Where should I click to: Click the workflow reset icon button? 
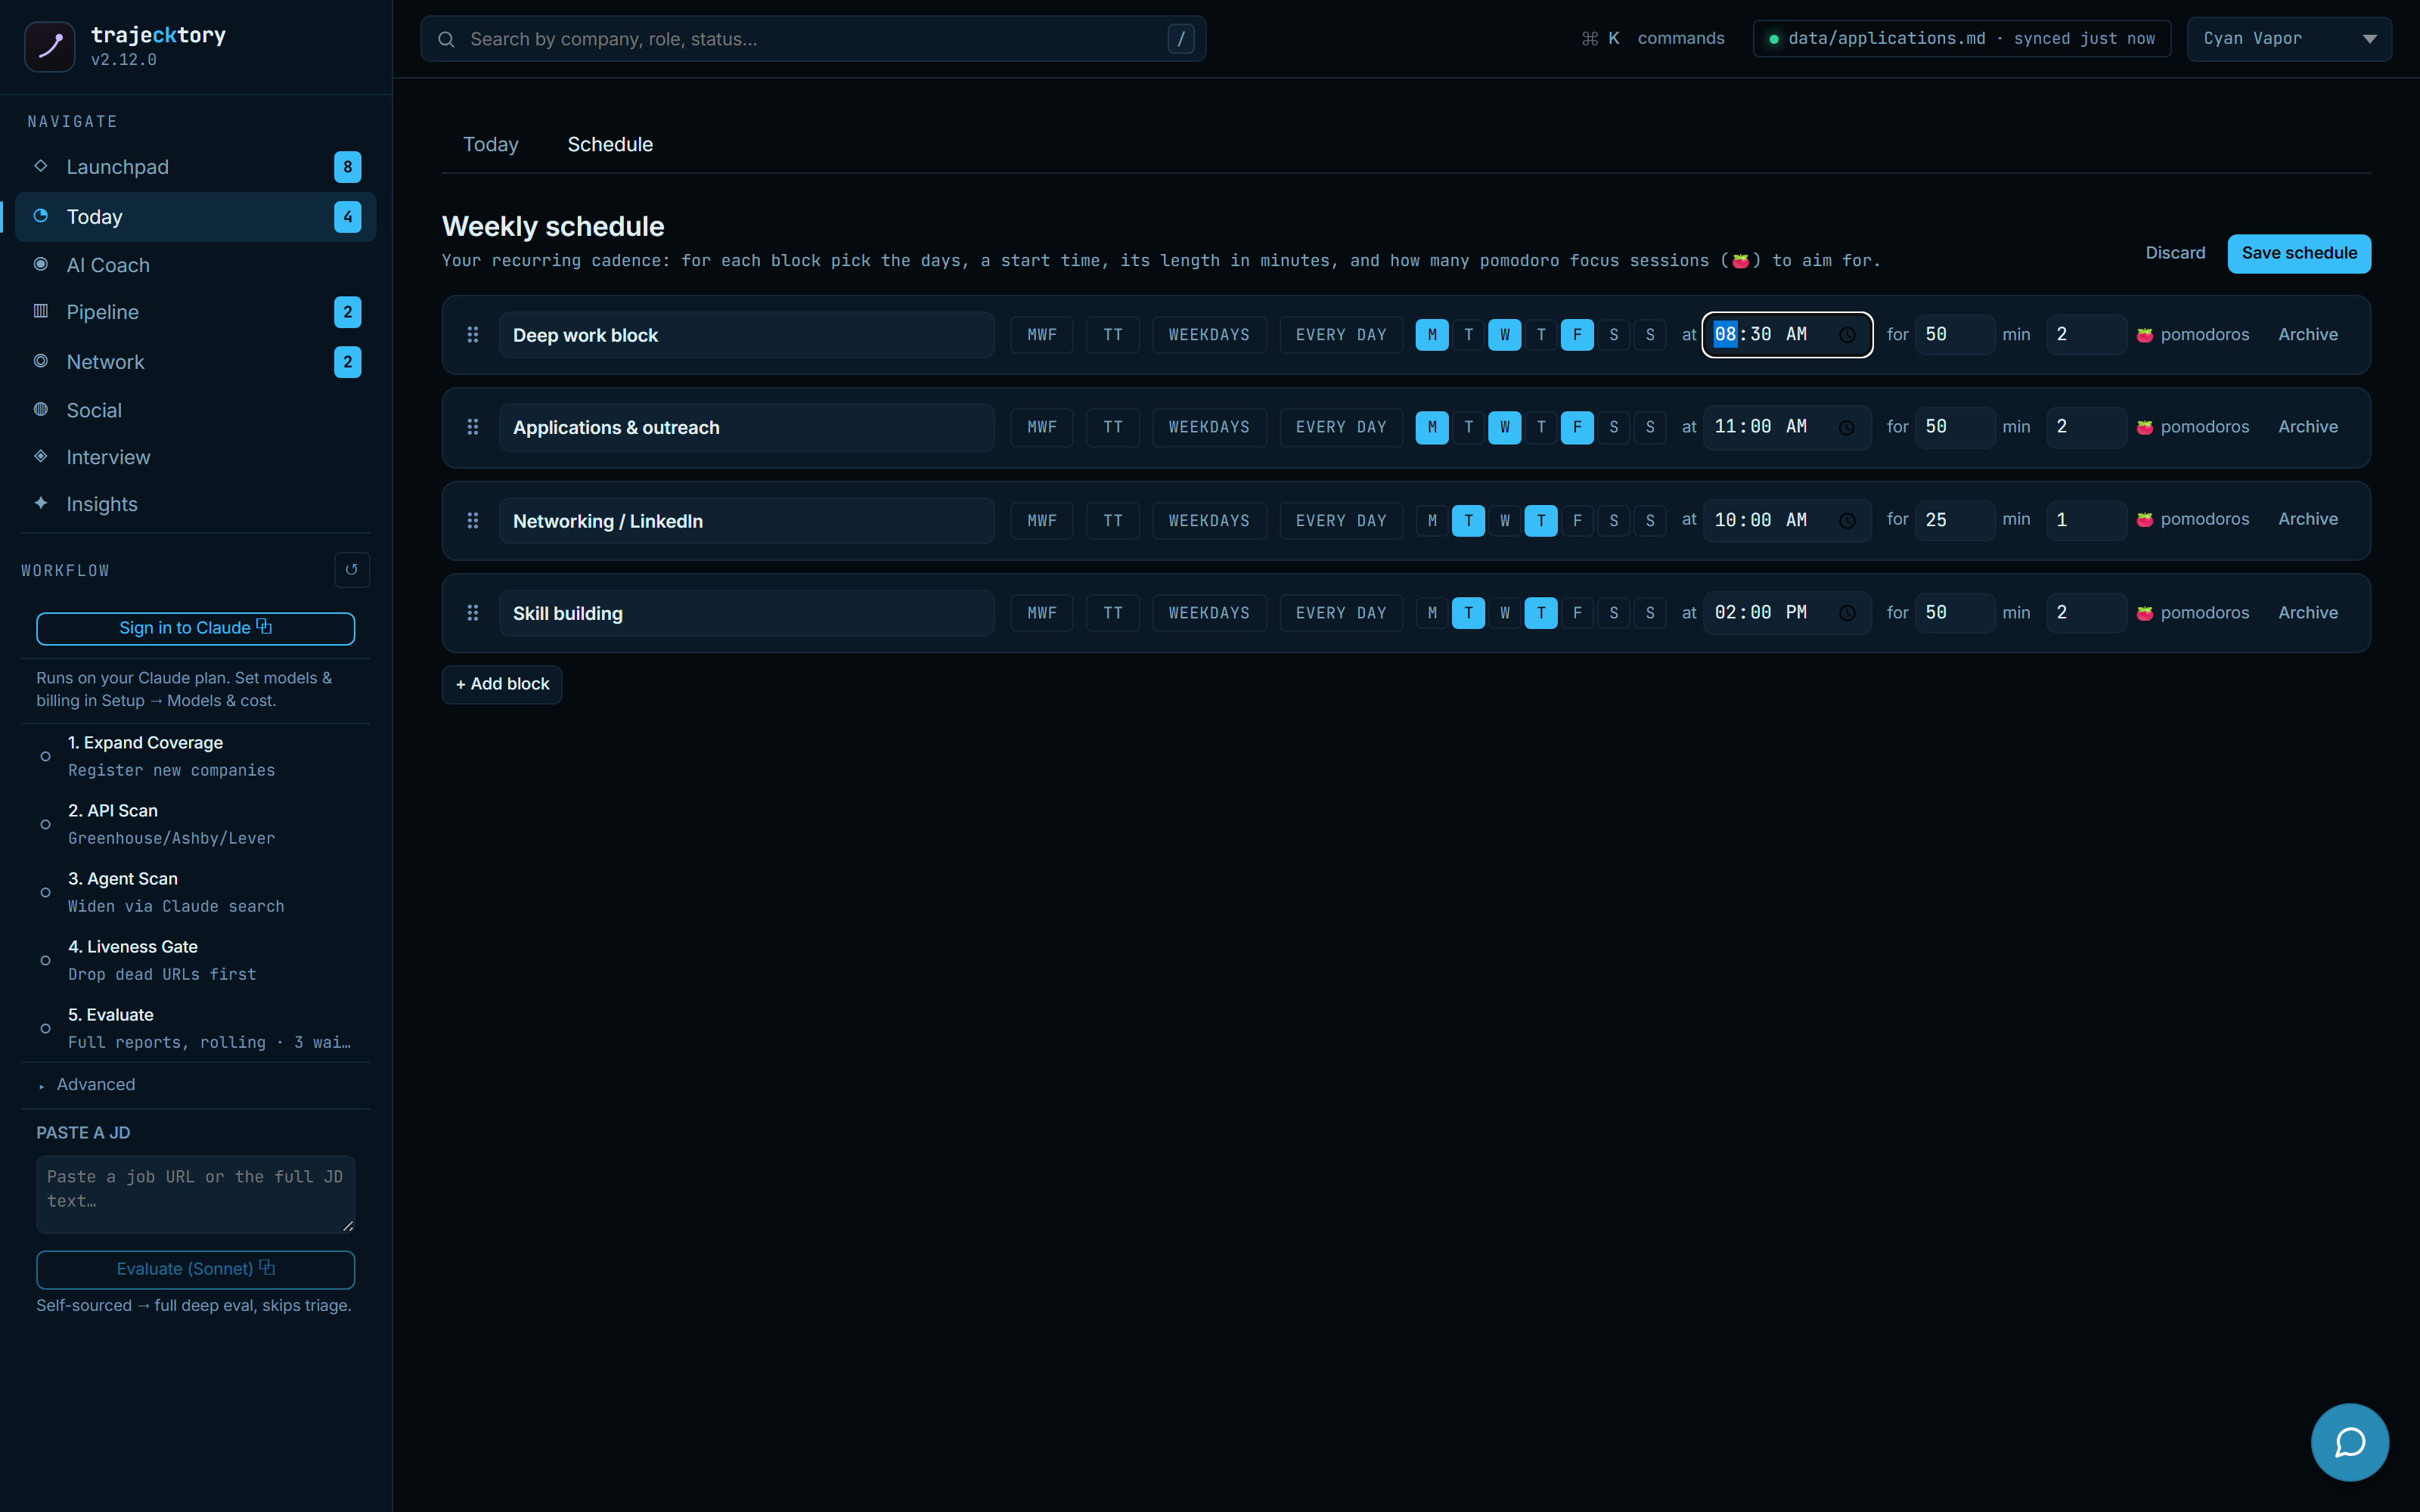[x=351, y=570]
